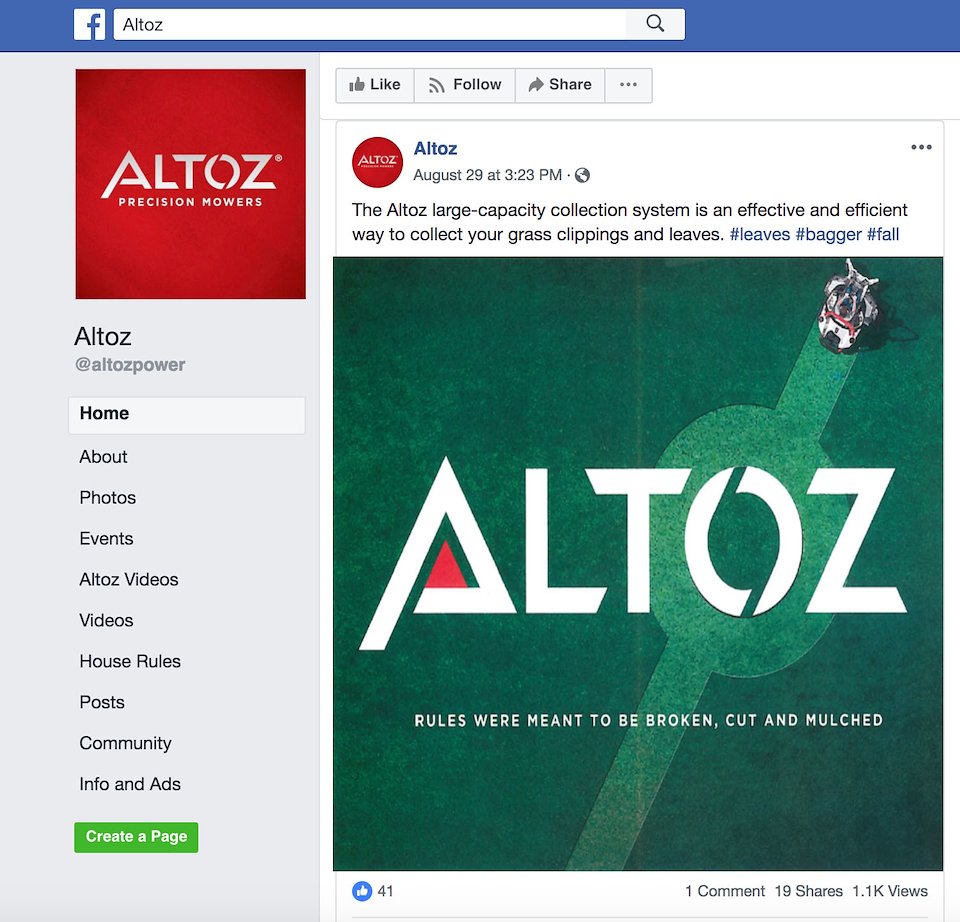960x922 pixels.
Task: Click in the Facebook search field
Action: 370,24
